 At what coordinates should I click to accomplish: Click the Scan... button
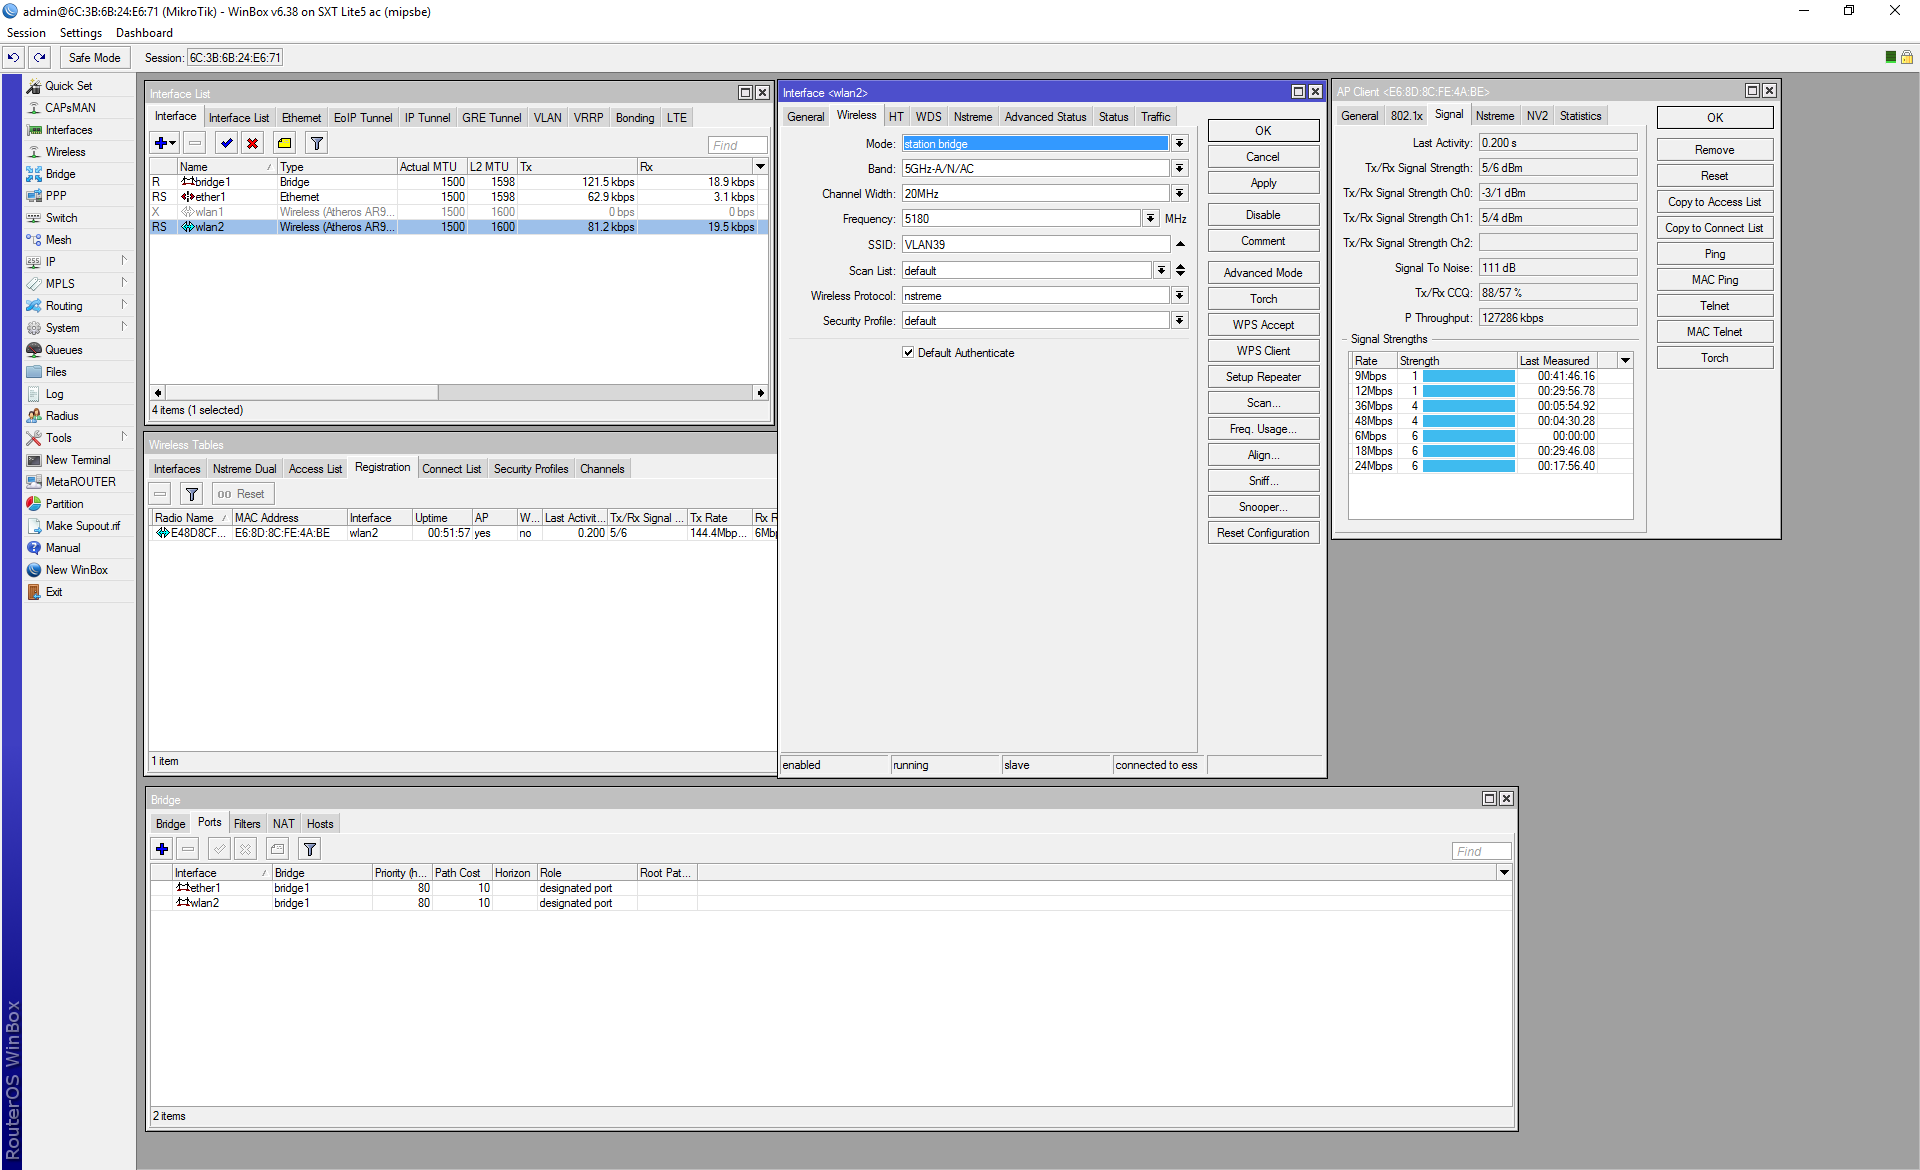(x=1263, y=403)
